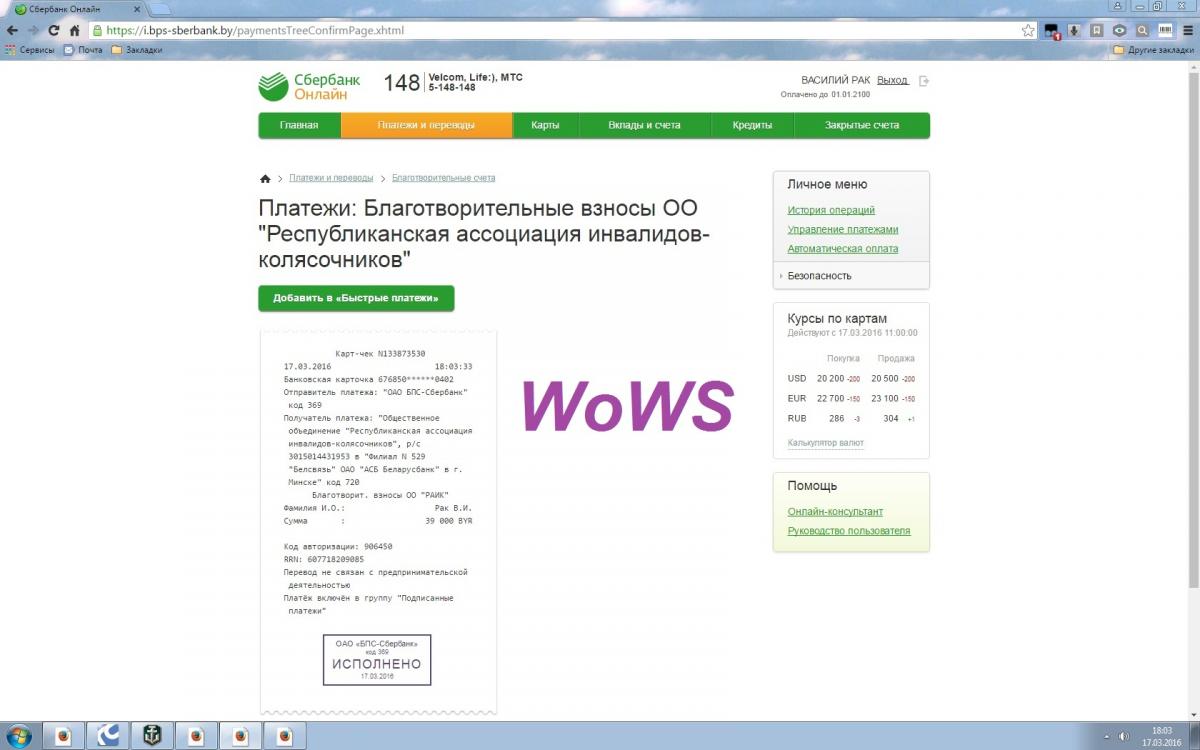Click the barcode extension icon
The height and width of the screenshot is (750, 1200).
[1164, 30]
